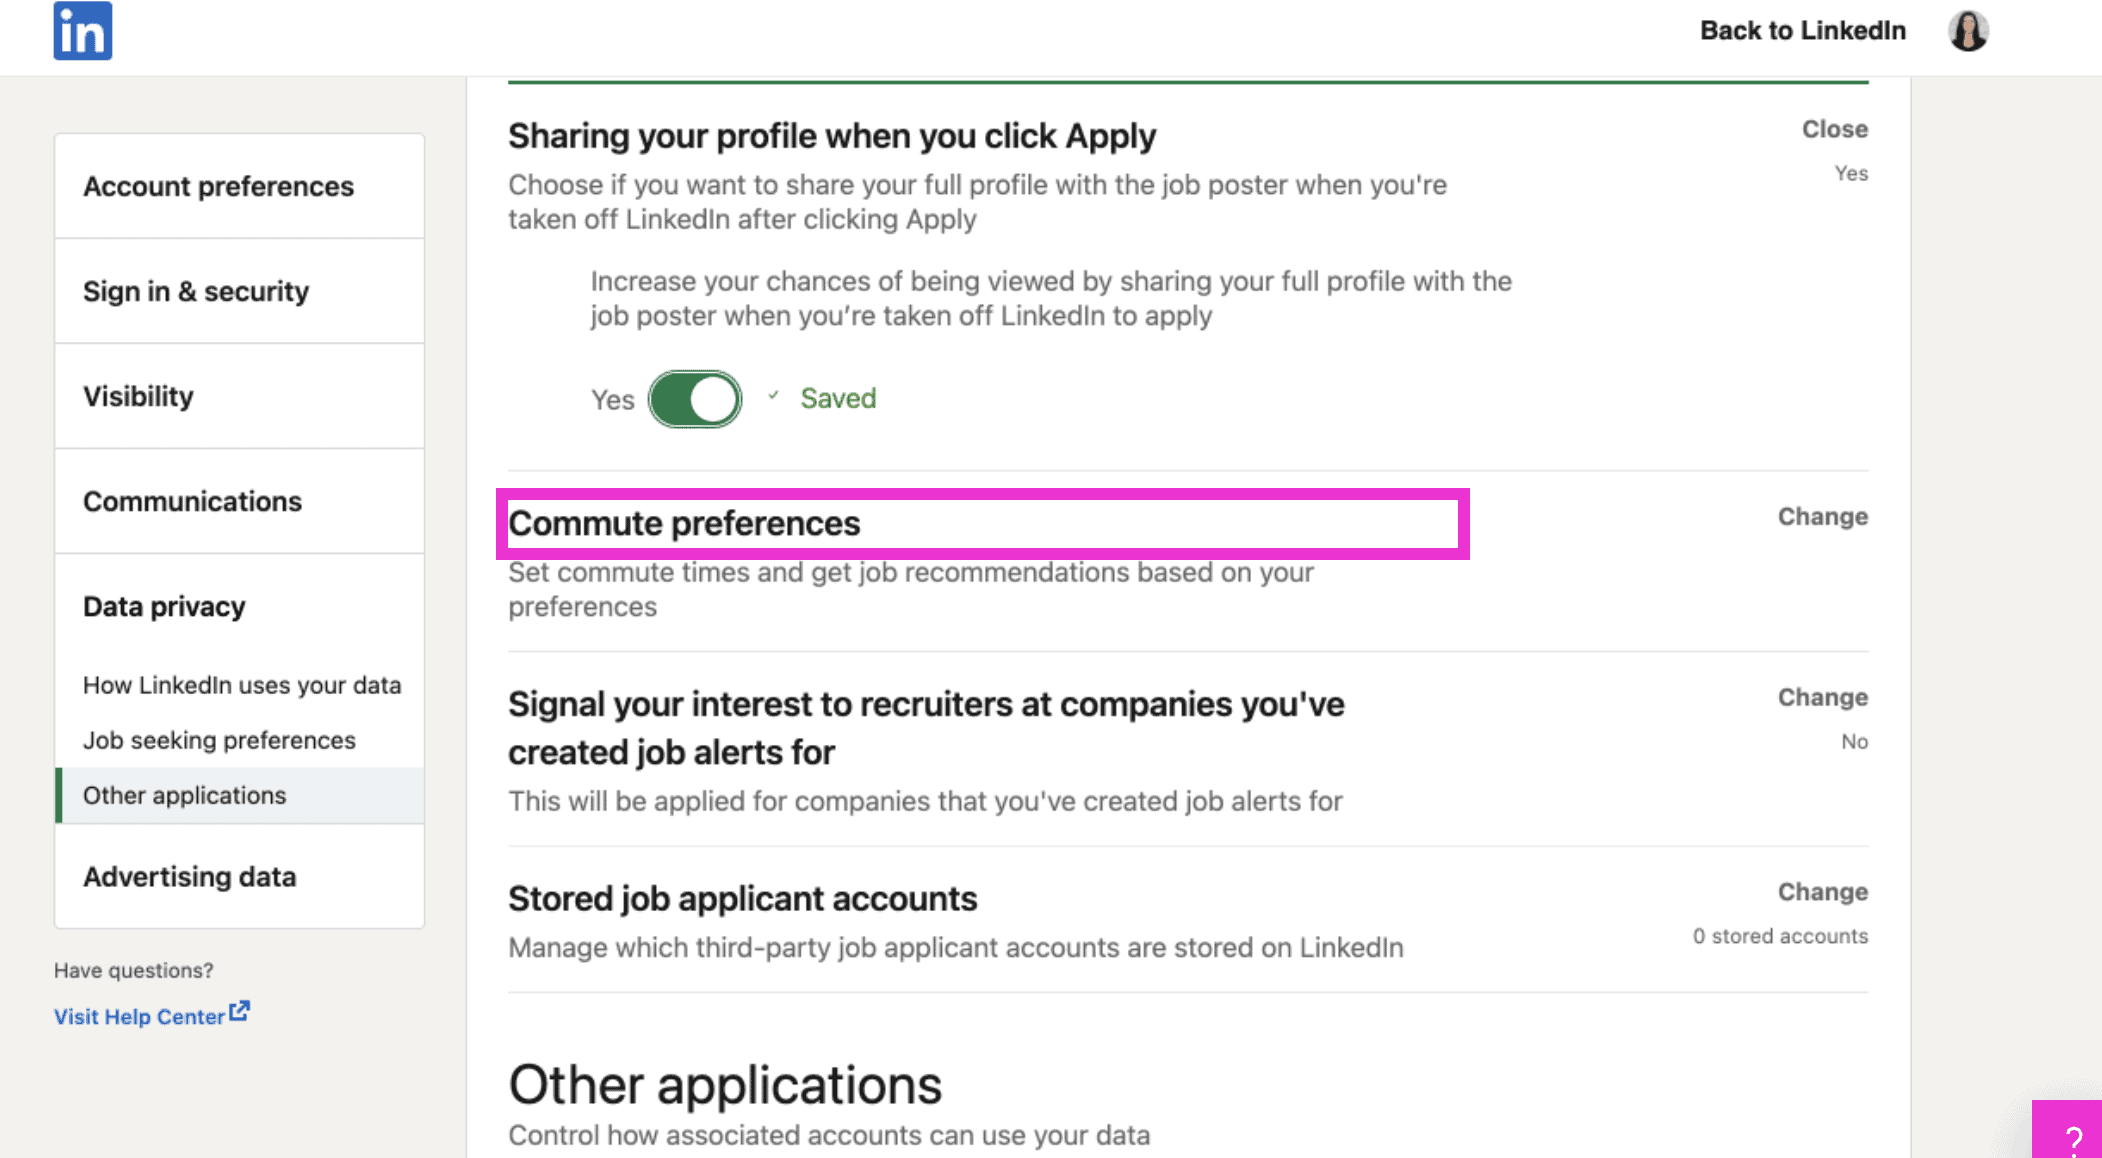This screenshot has width=2102, height=1158.
Task: Select Account preferences in the sidebar
Action: click(219, 186)
